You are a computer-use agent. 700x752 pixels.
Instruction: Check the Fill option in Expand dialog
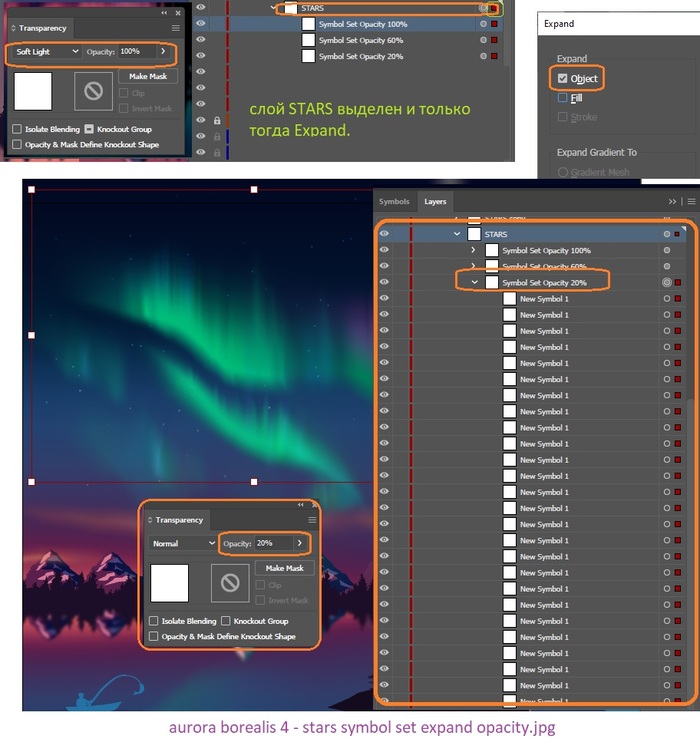tap(564, 97)
